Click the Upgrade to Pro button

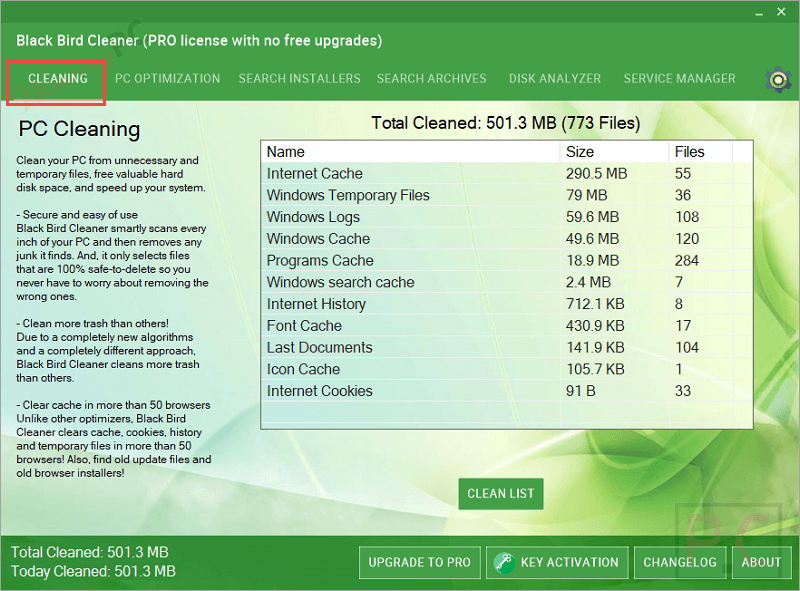click(419, 562)
